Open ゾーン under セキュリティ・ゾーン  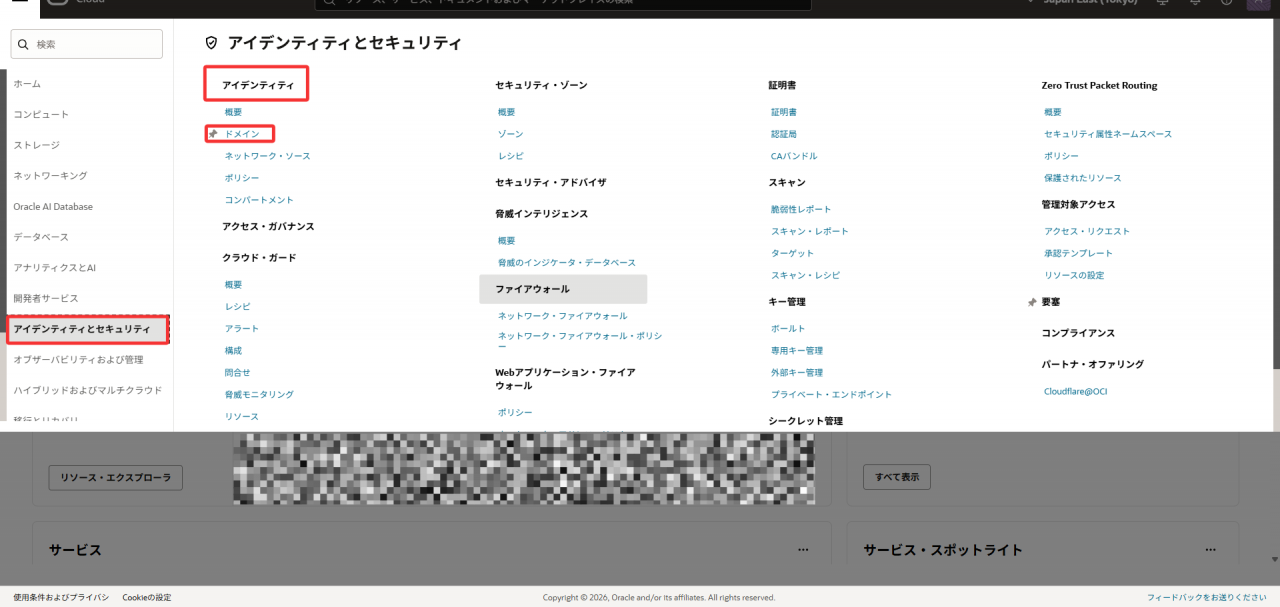[x=511, y=134]
